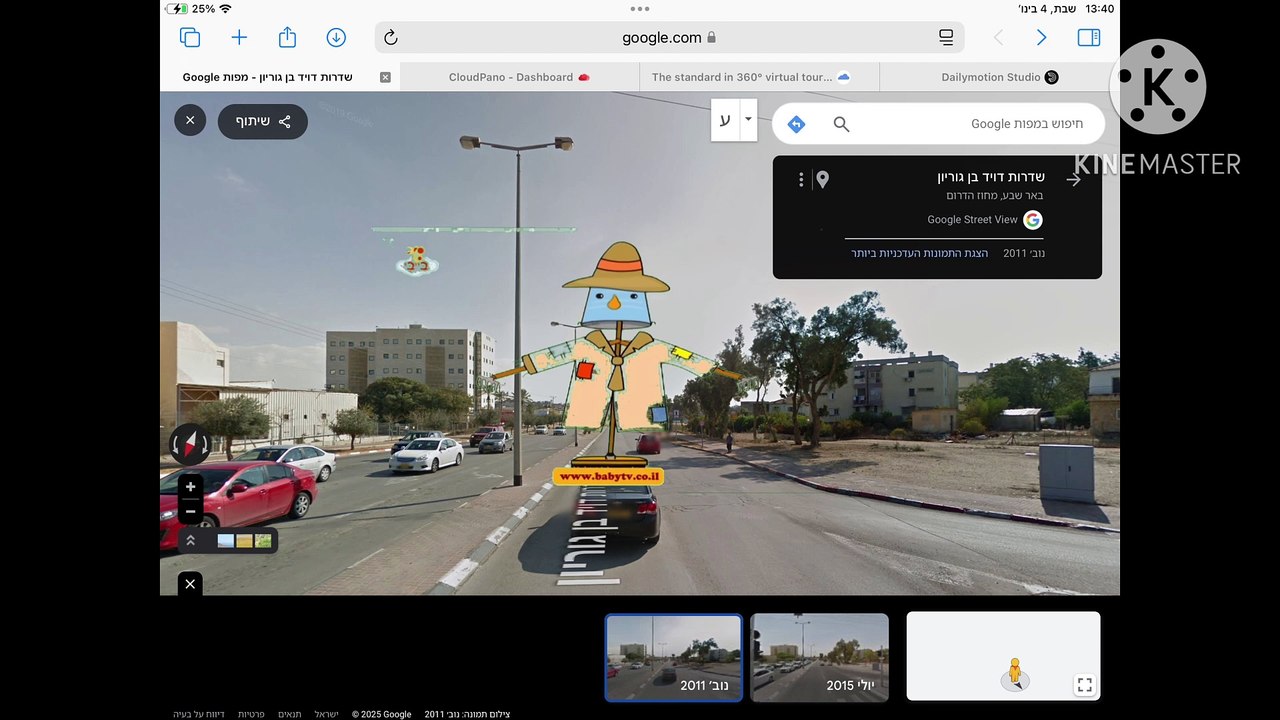Select the יולי 2015 imagery thumbnail
The height and width of the screenshot is (720, 1280).
point(820,657)
